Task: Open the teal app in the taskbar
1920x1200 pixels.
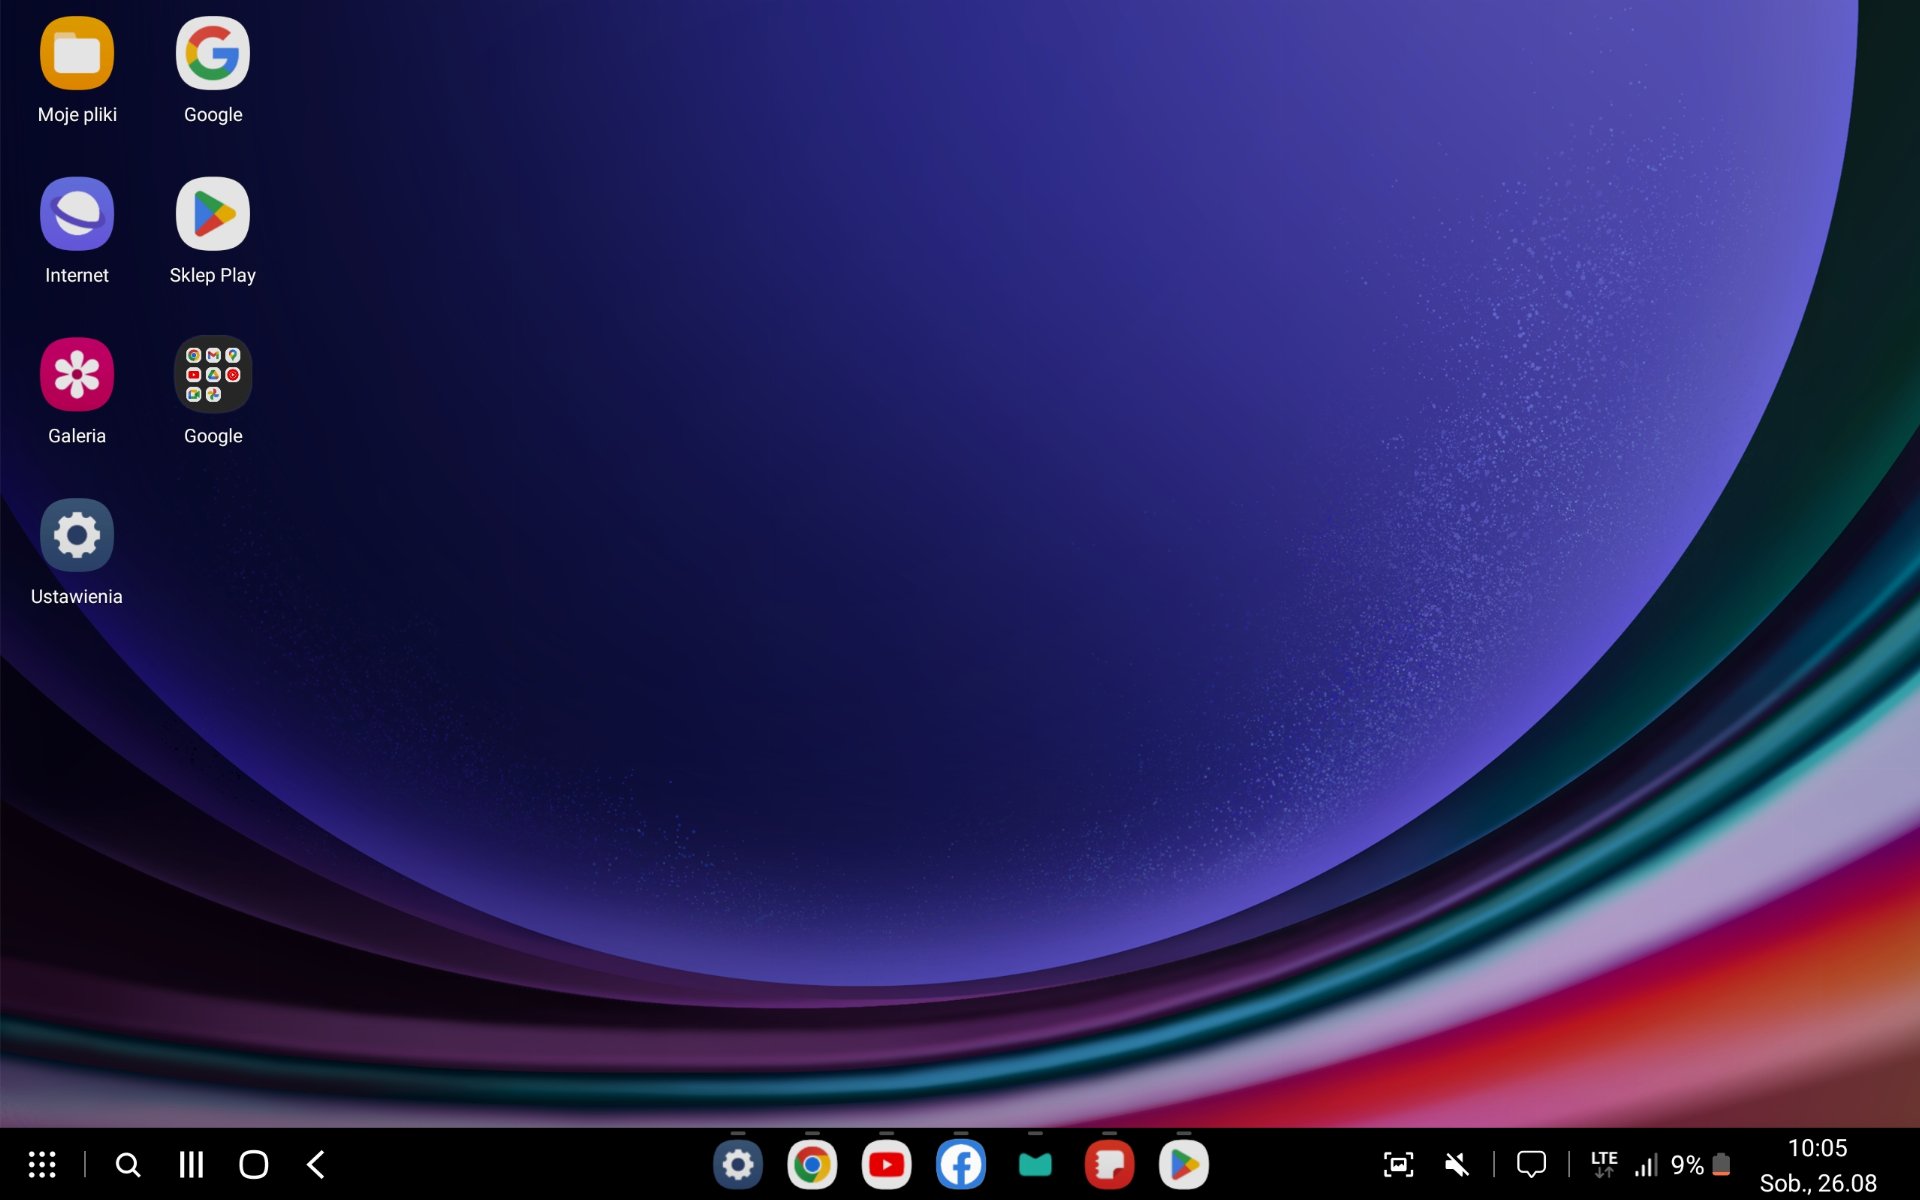Action: click(x=1035, y=1165)
